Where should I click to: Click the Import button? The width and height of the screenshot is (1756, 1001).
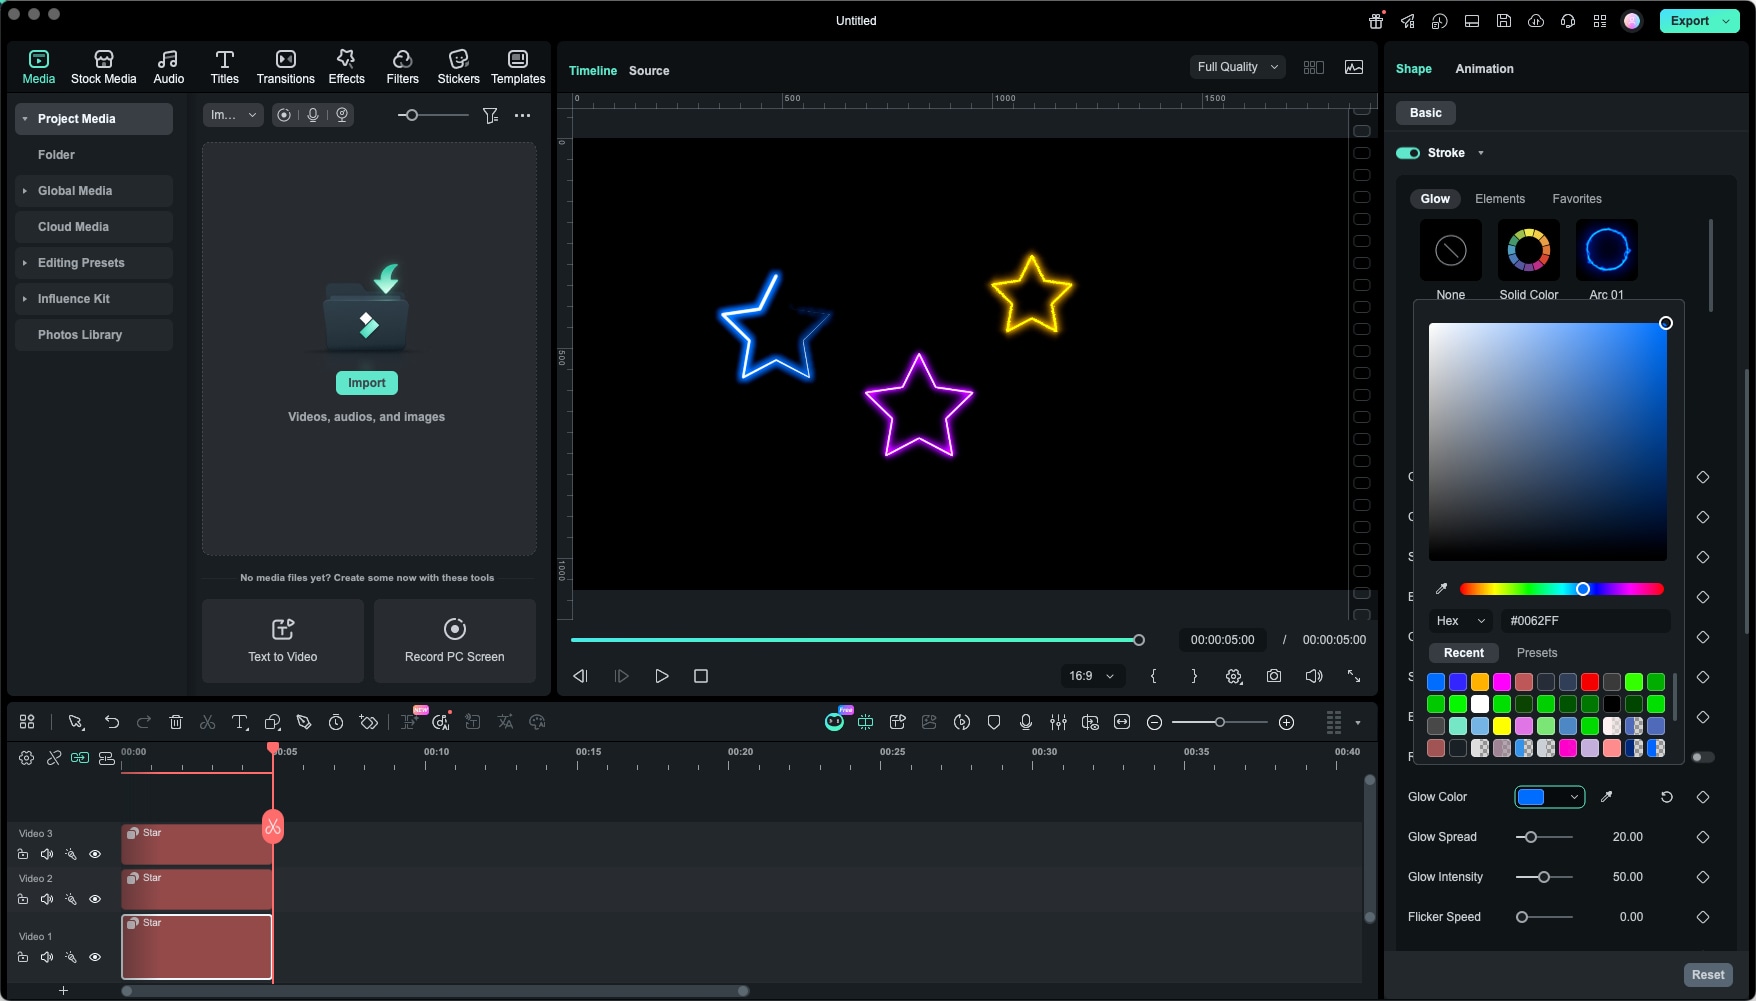pos(367,383)
